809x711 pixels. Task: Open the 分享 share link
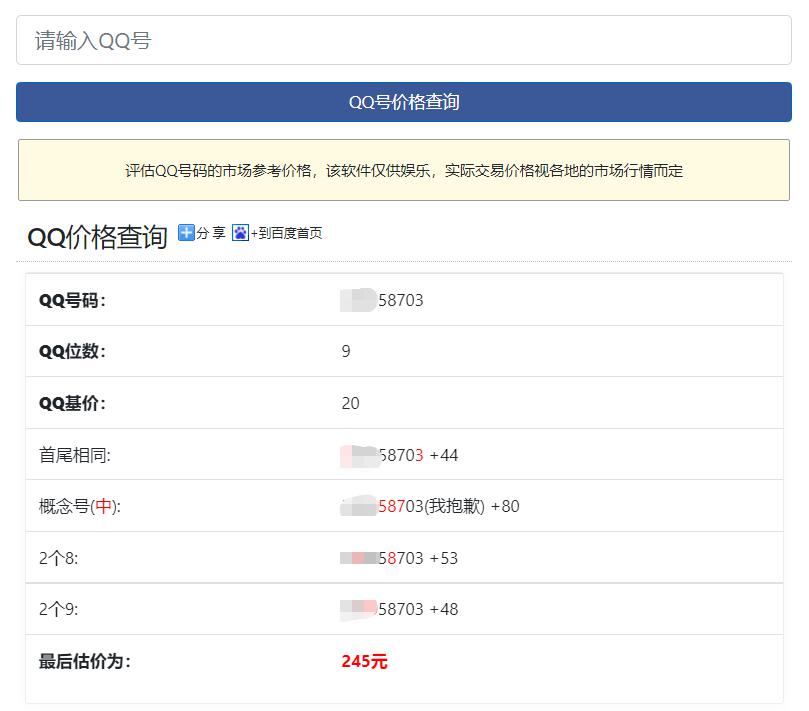[211, 233]
